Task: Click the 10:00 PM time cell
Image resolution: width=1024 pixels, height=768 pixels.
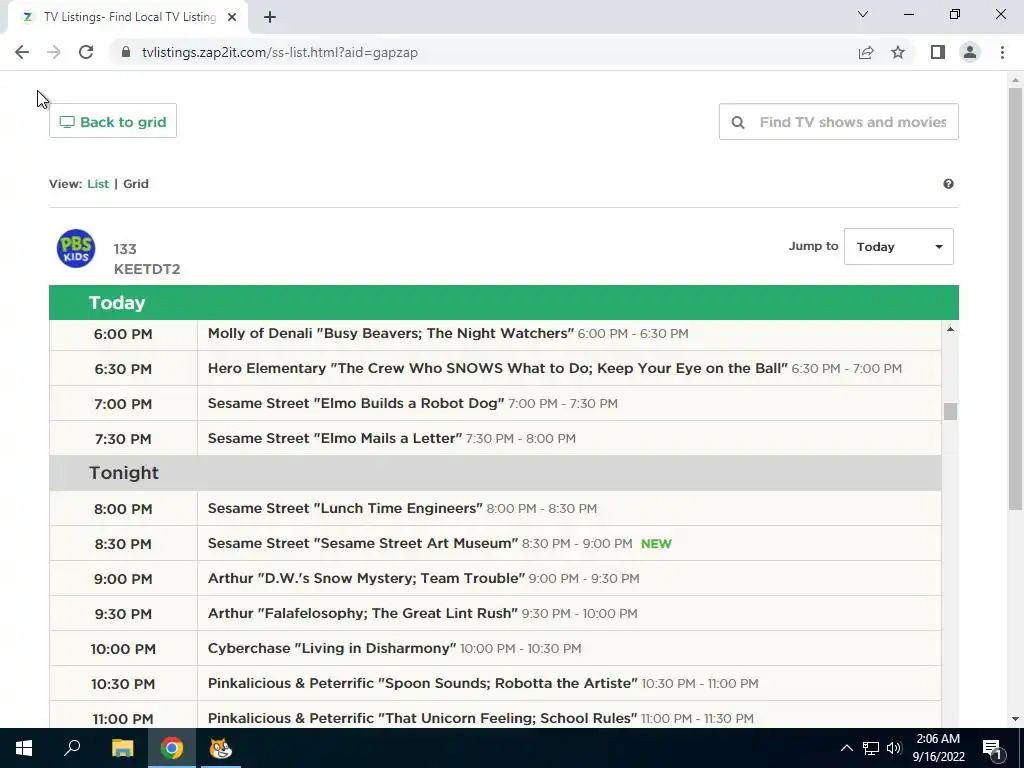Action: (x=123, y=649)
